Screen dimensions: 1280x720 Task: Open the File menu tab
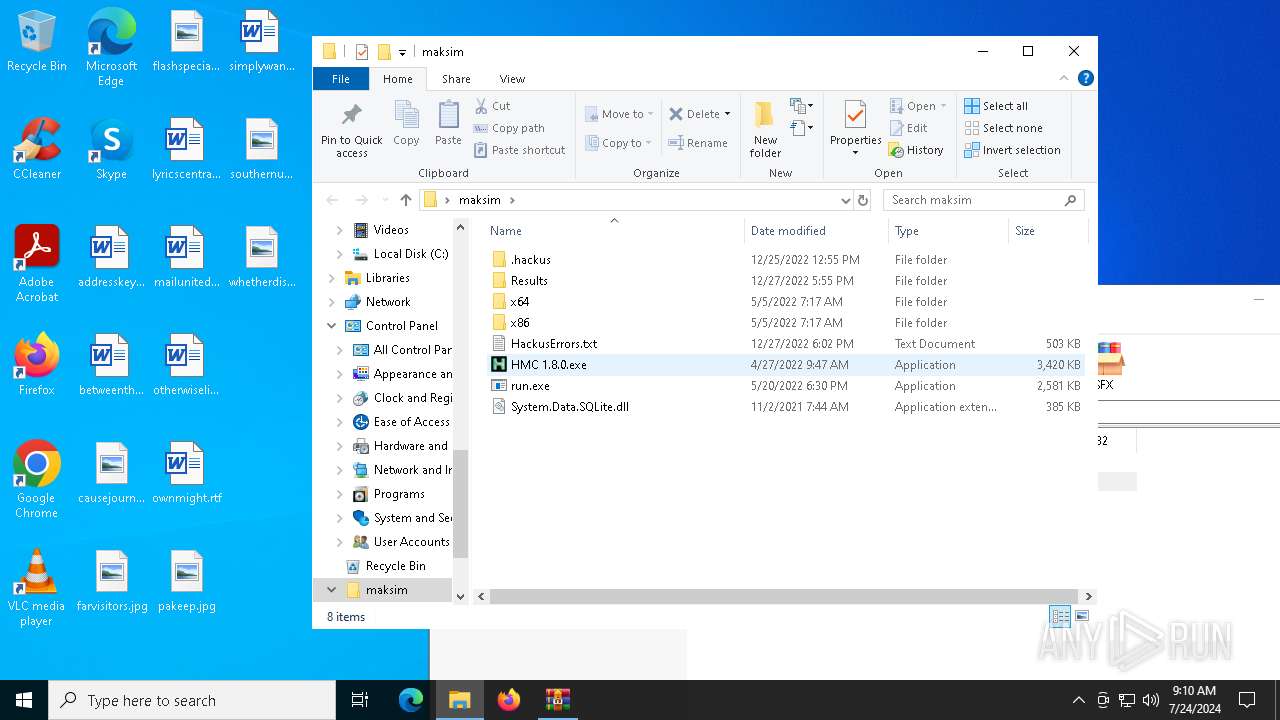pyautogui.click(x=341, y=79)
